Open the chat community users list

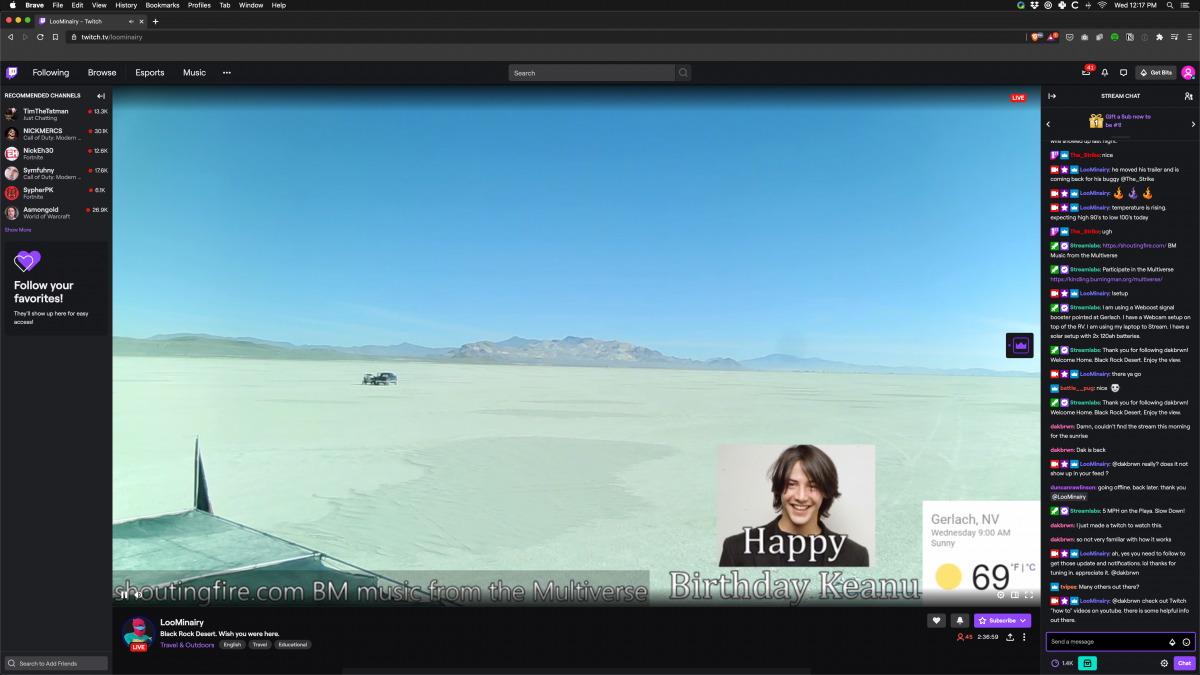pos(1188,96)
